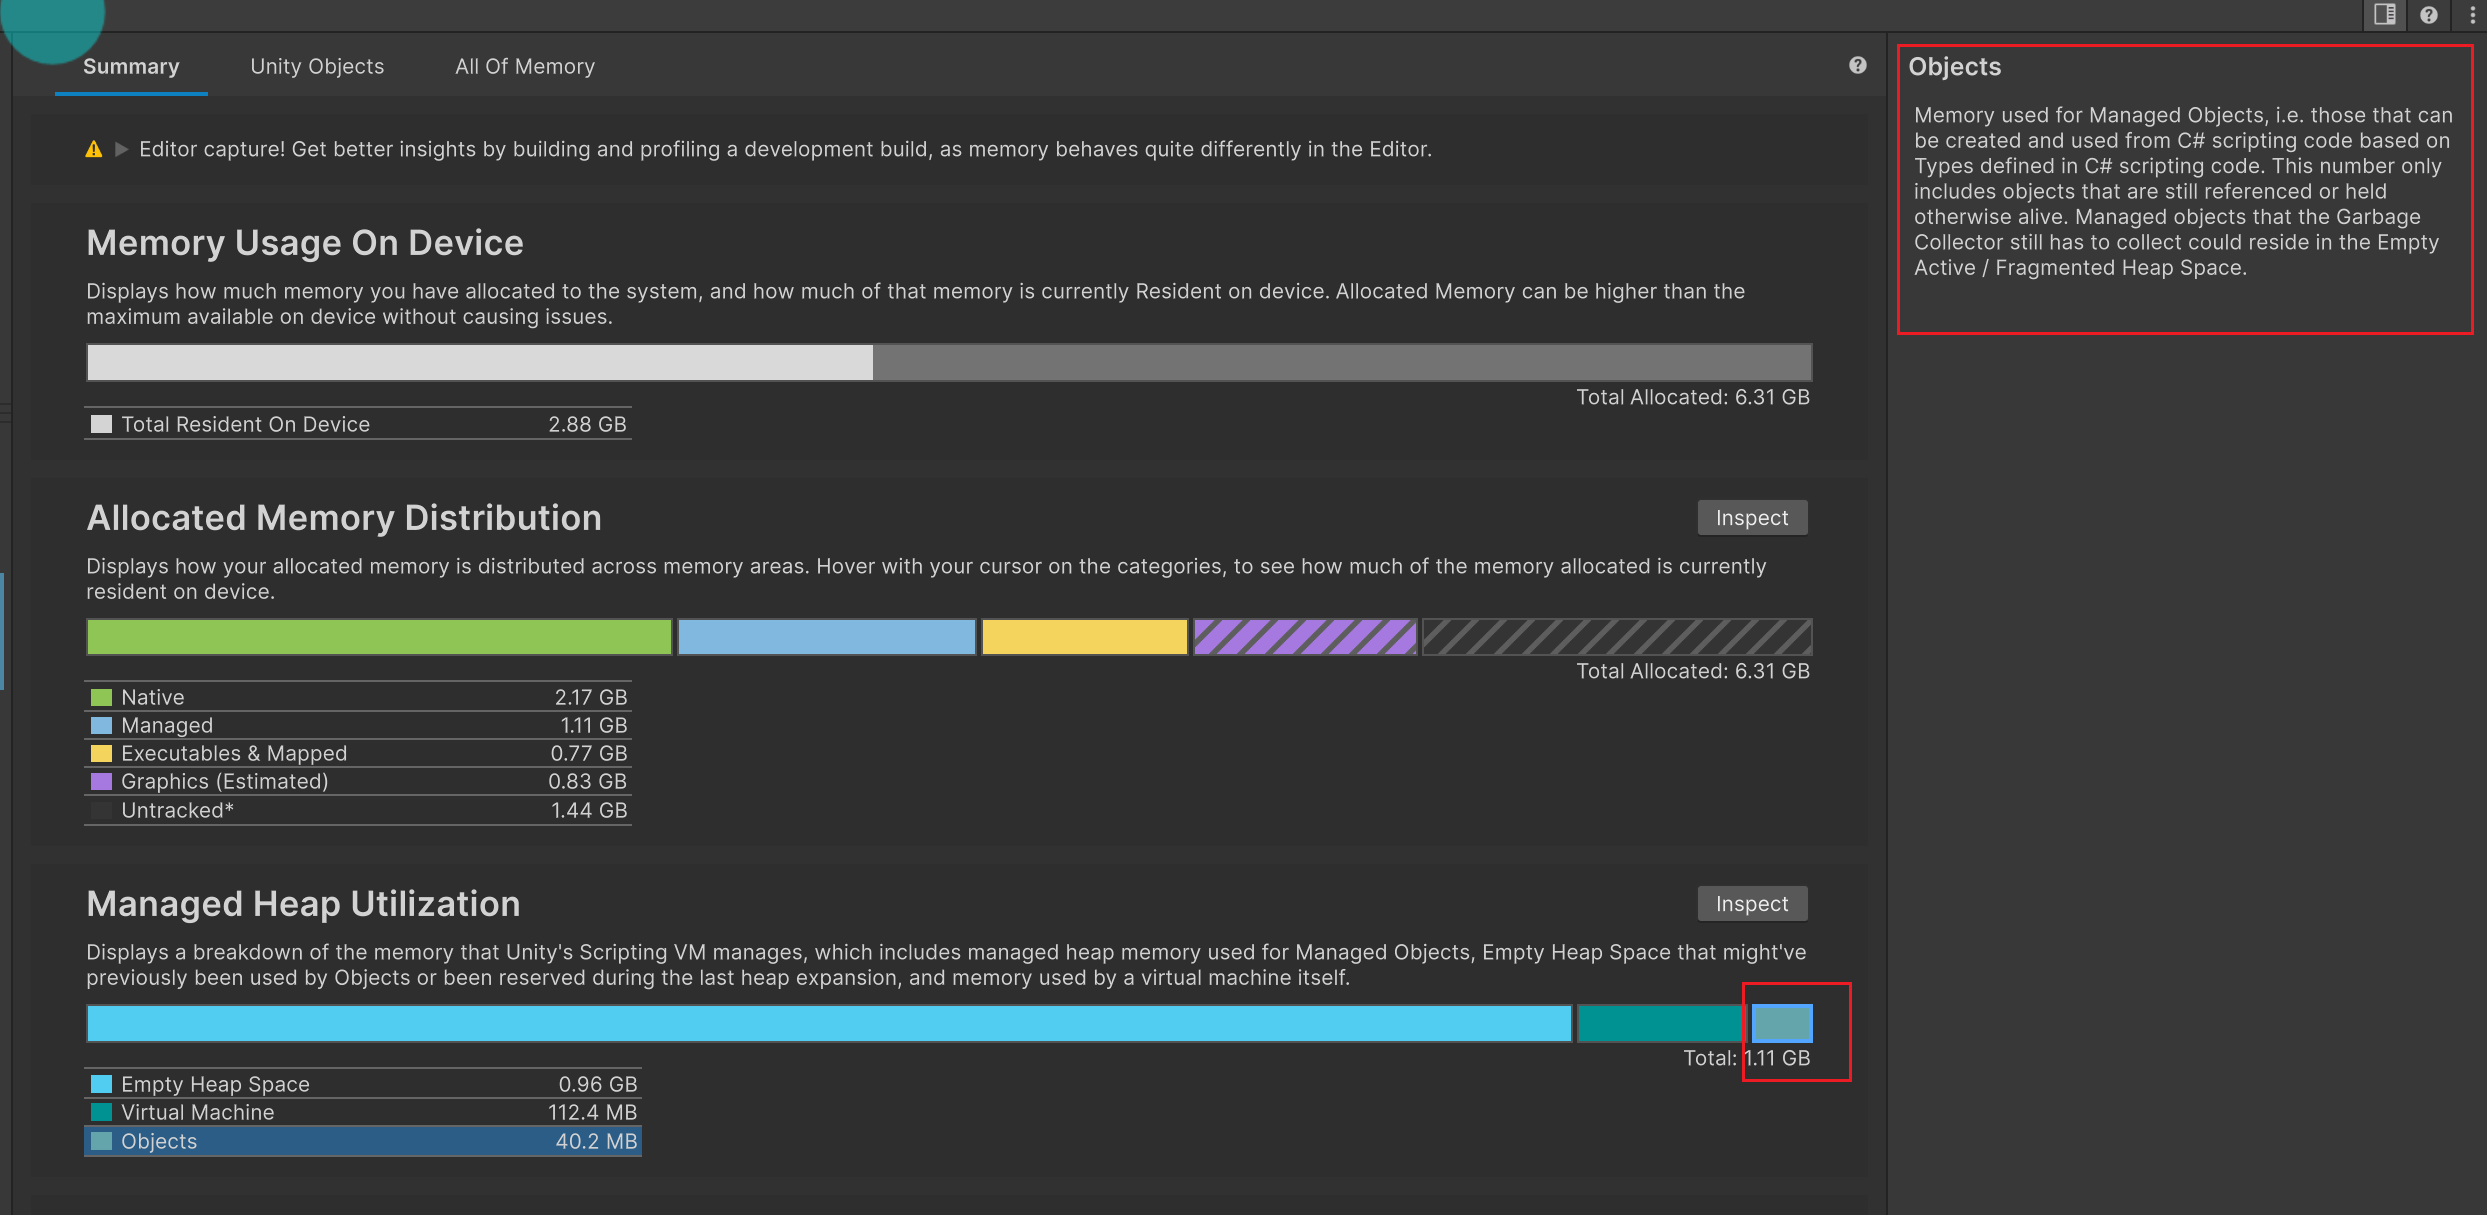The width and height of the screenshot is (2487, 1215).
Task: Expand the Editor capture warning arrow
Action: pos(122,150)
